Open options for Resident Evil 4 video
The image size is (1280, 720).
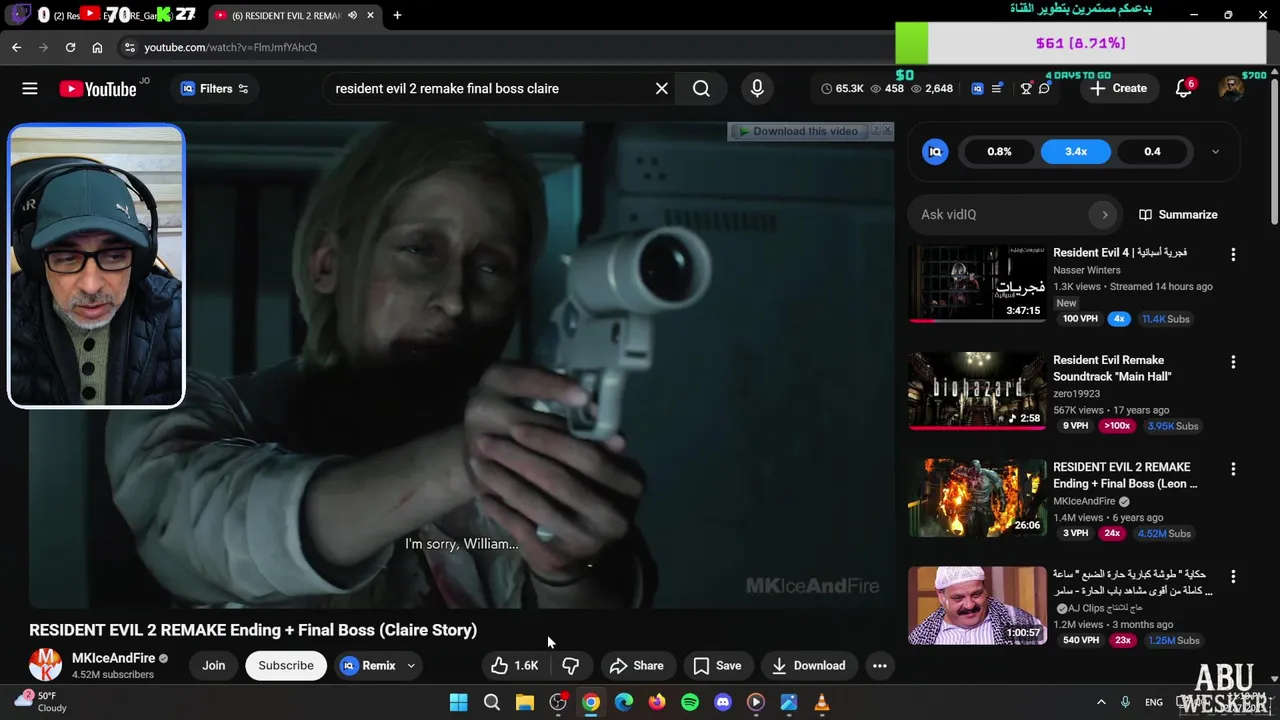1233,254
